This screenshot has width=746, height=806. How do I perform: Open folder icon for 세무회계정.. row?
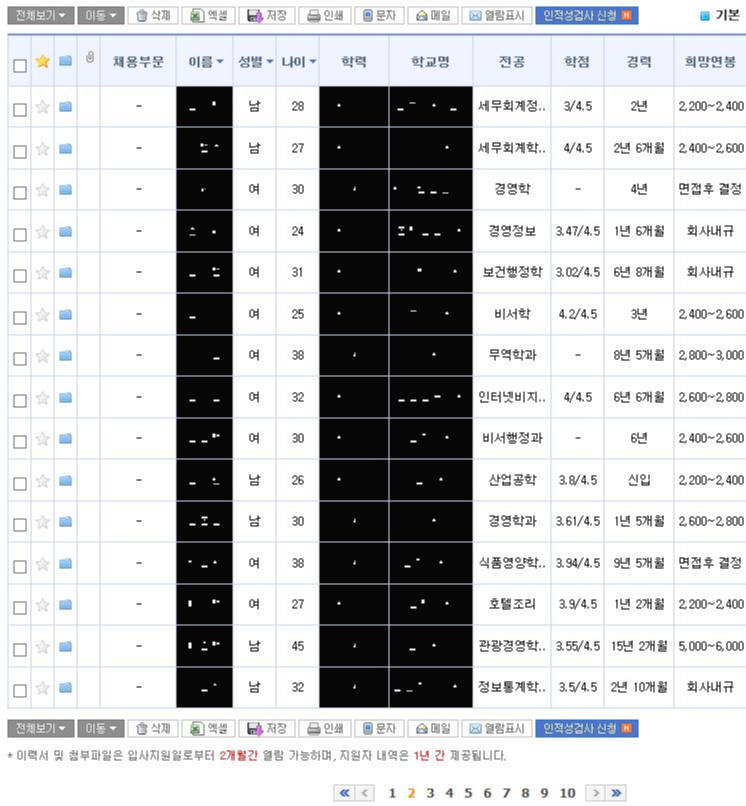(x=65, y=106)
